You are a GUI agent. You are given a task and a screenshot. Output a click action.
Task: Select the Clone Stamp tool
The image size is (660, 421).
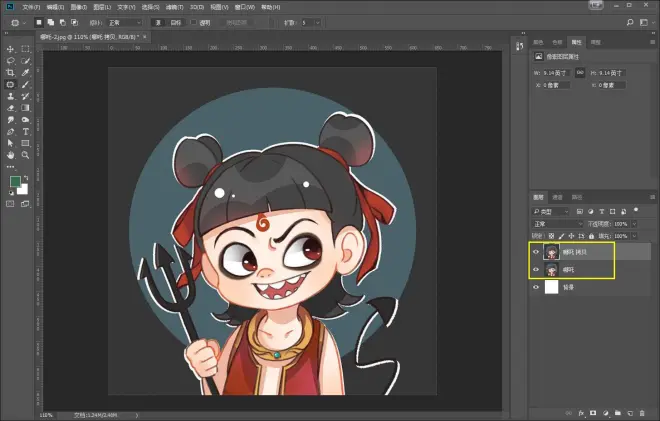click(x=11, y=96)
